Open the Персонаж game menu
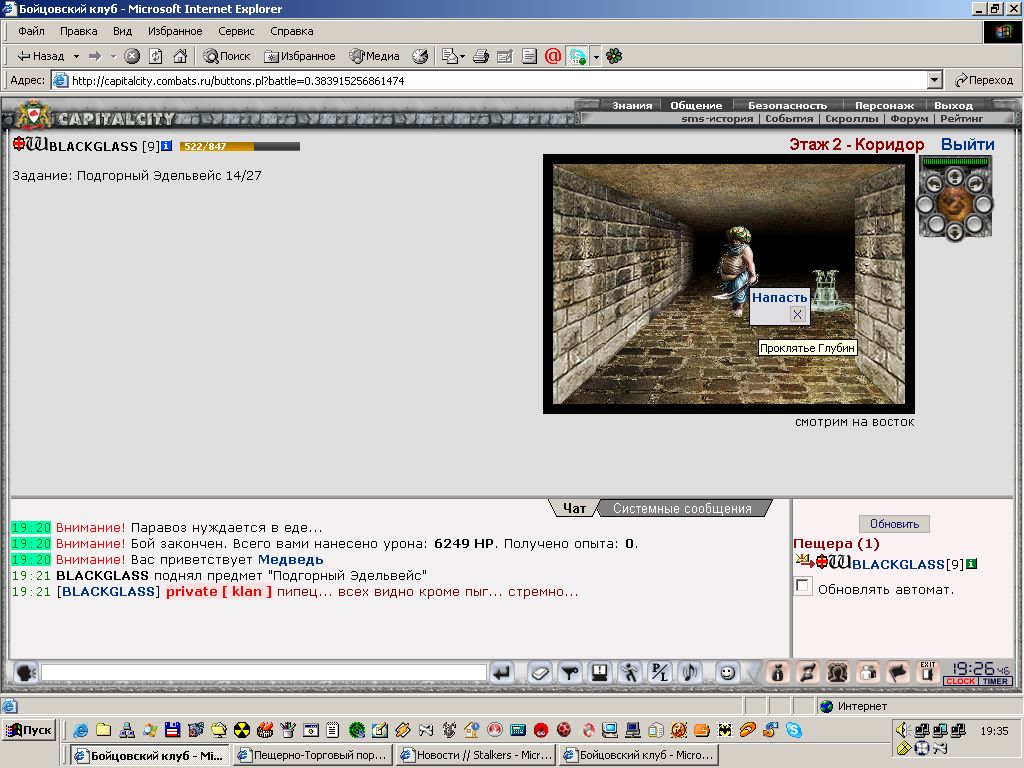This screenshot has height=768, width=1024. (884, 105)
